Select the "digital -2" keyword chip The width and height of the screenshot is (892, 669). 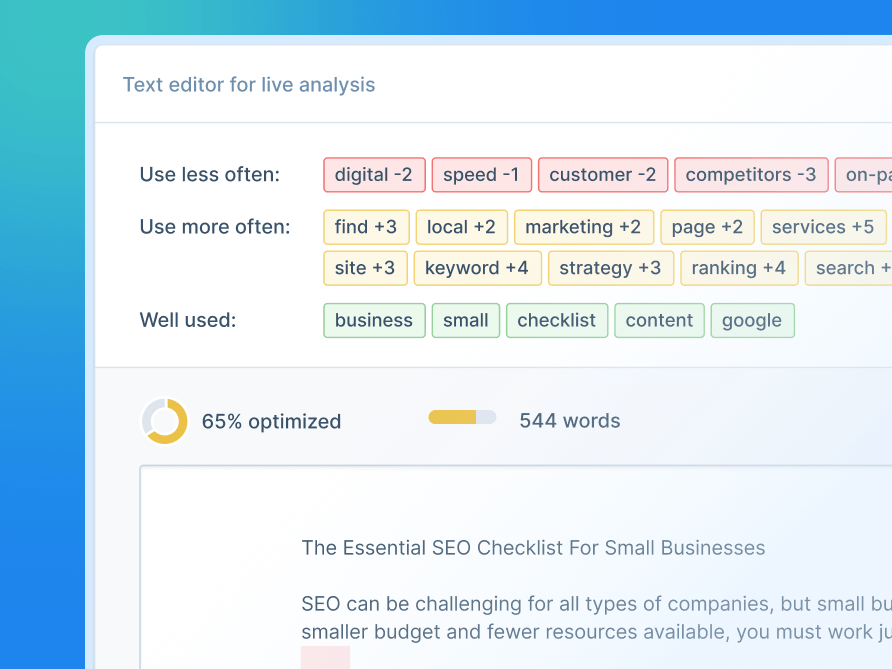[x=374, y=174]
